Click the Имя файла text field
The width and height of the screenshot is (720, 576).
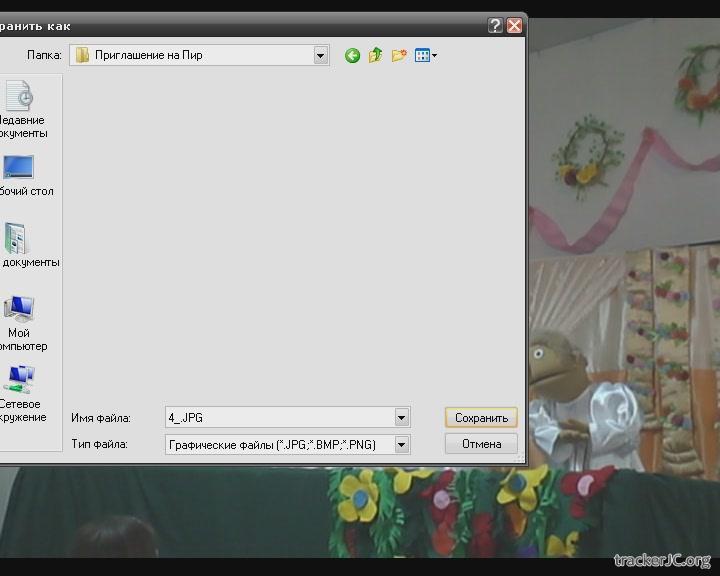pyautogui.click(x=278, y=418)
